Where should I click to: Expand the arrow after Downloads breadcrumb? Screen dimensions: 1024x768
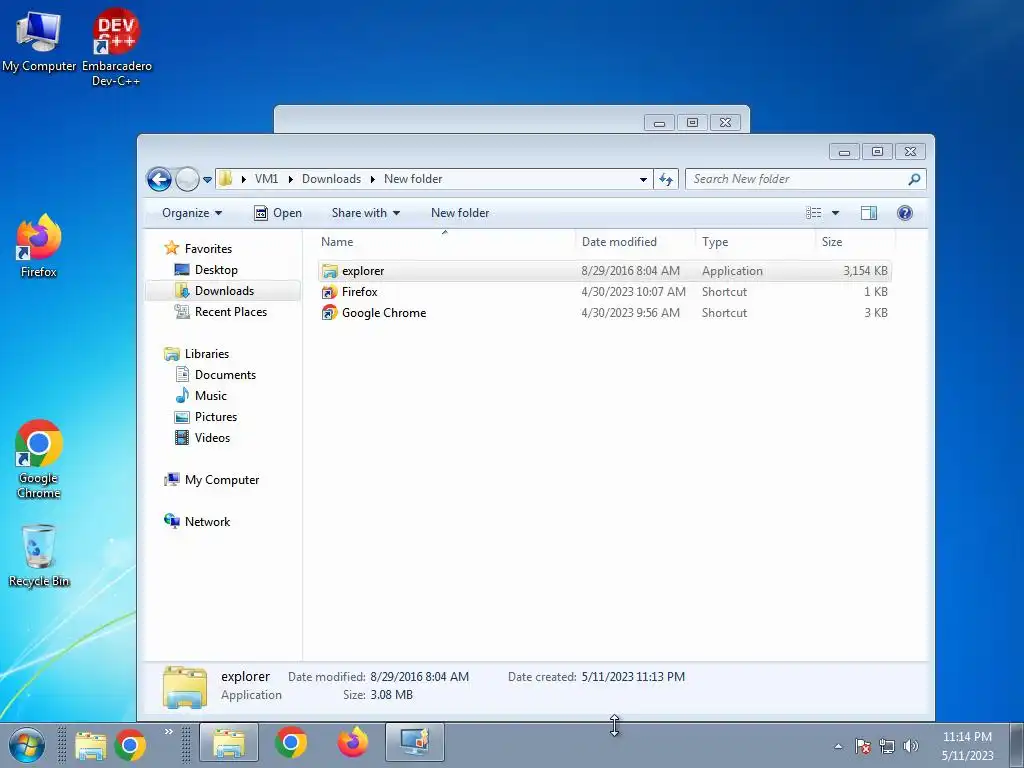click(372, 179)
